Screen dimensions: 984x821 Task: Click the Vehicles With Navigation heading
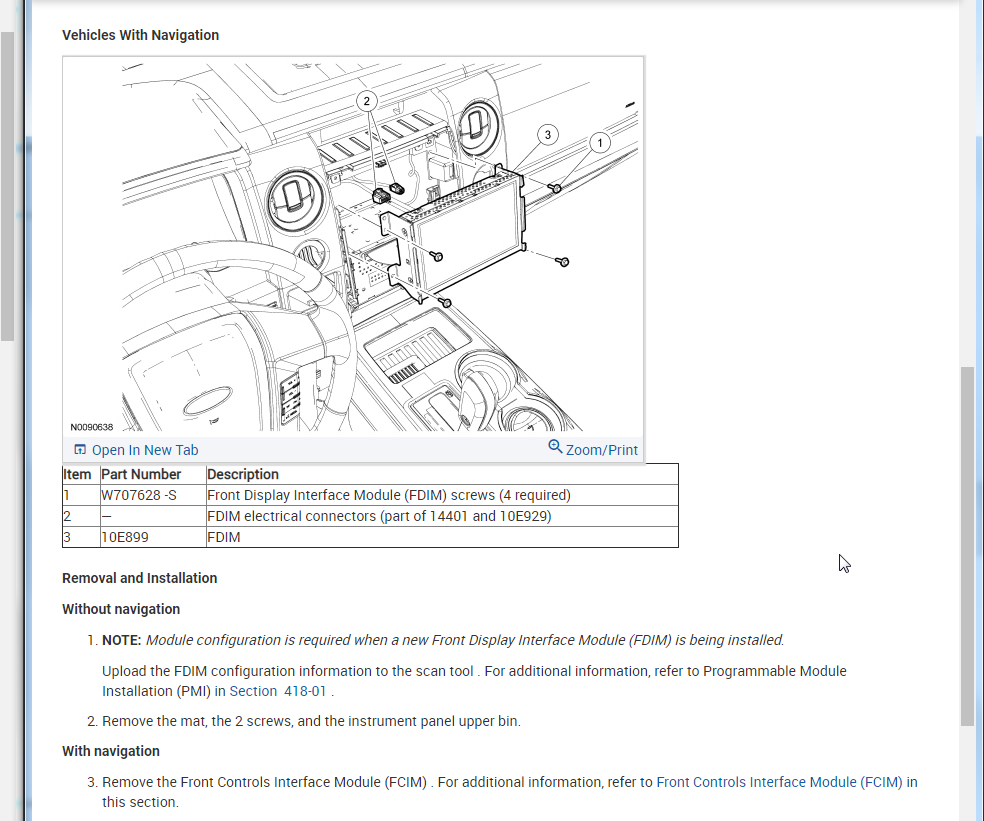pos(140,35)
